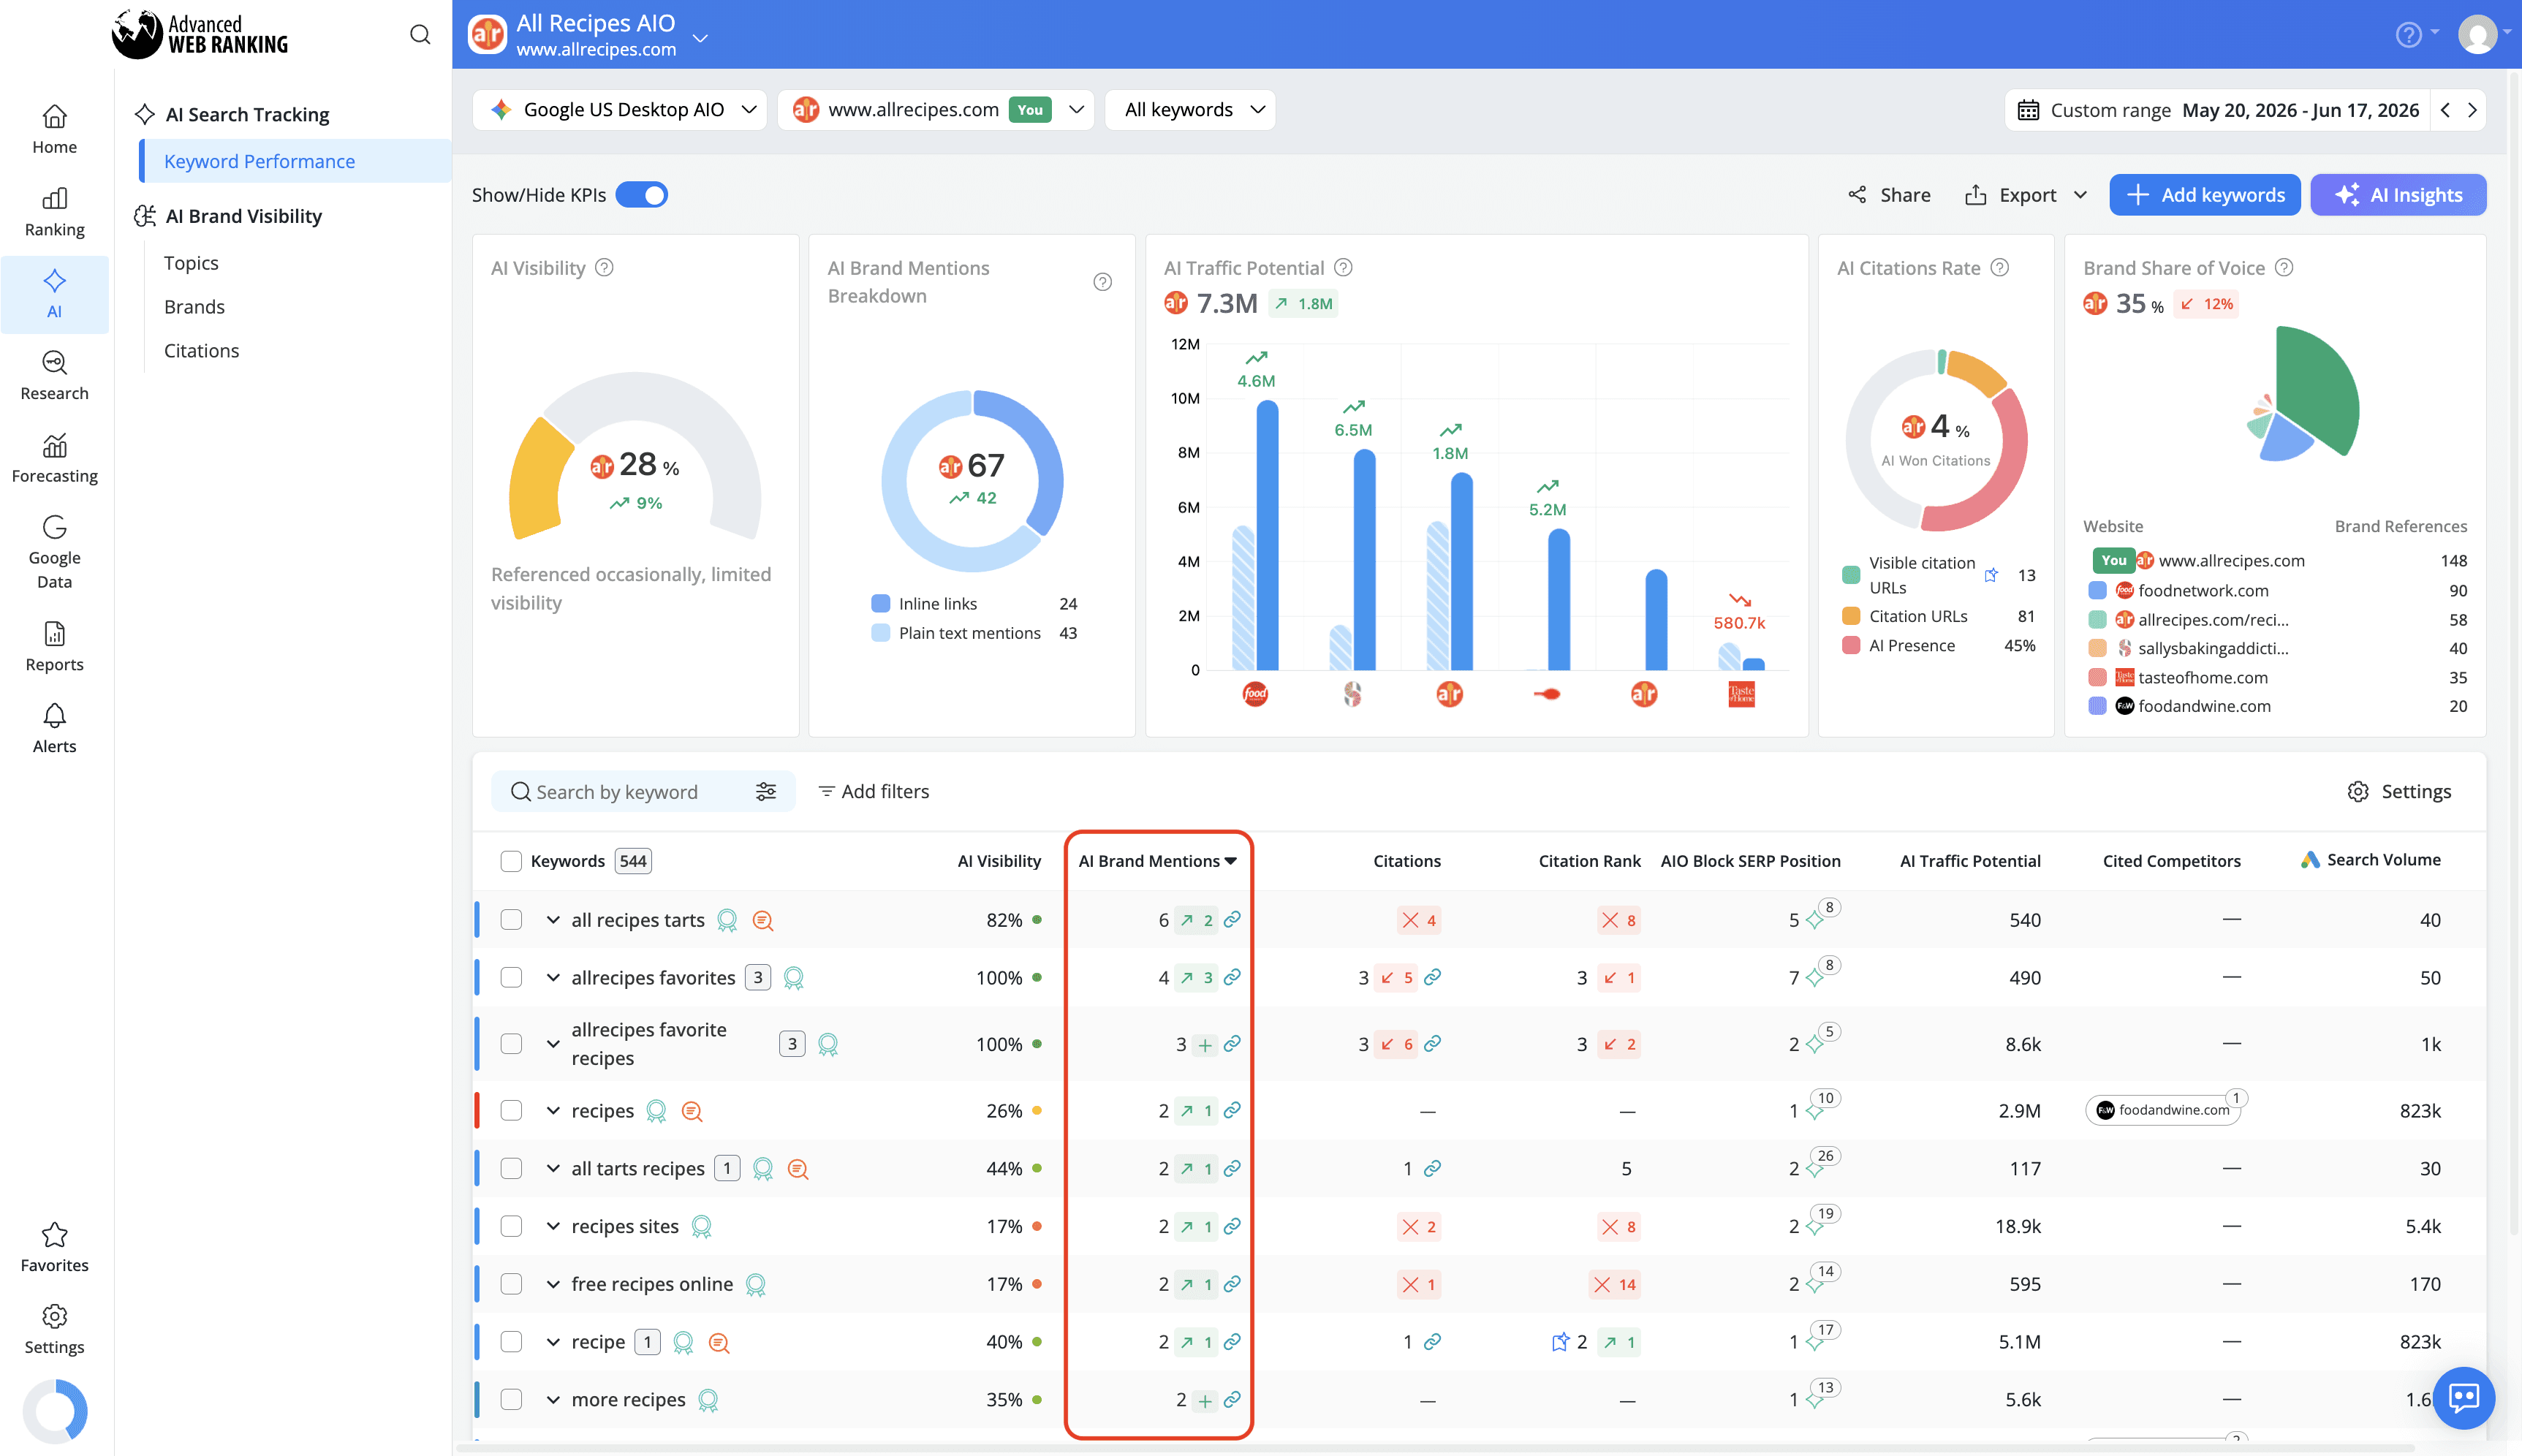The image size is (2522, 1456).
Task: Open the Ranking section
Action: point(54,212)
